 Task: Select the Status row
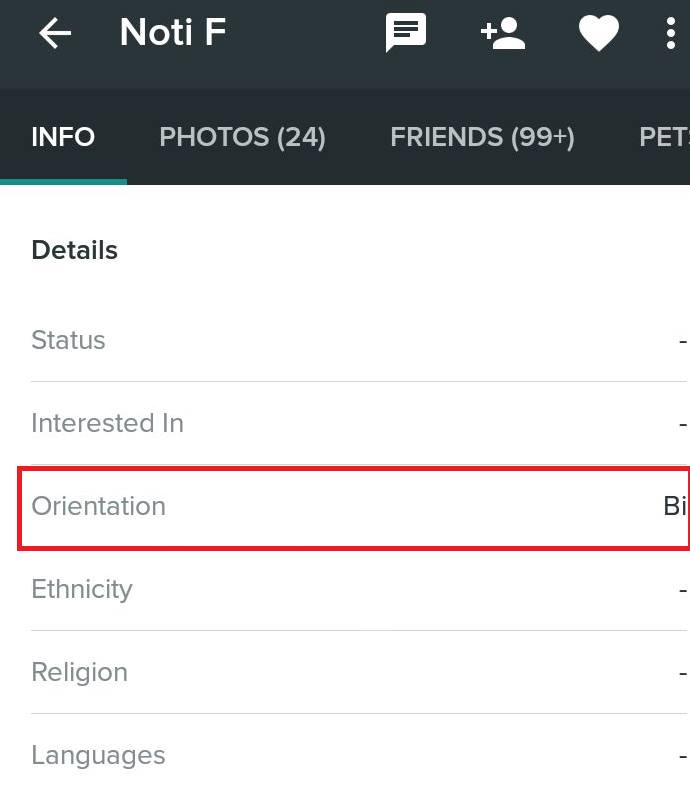[x=359, y=340]
